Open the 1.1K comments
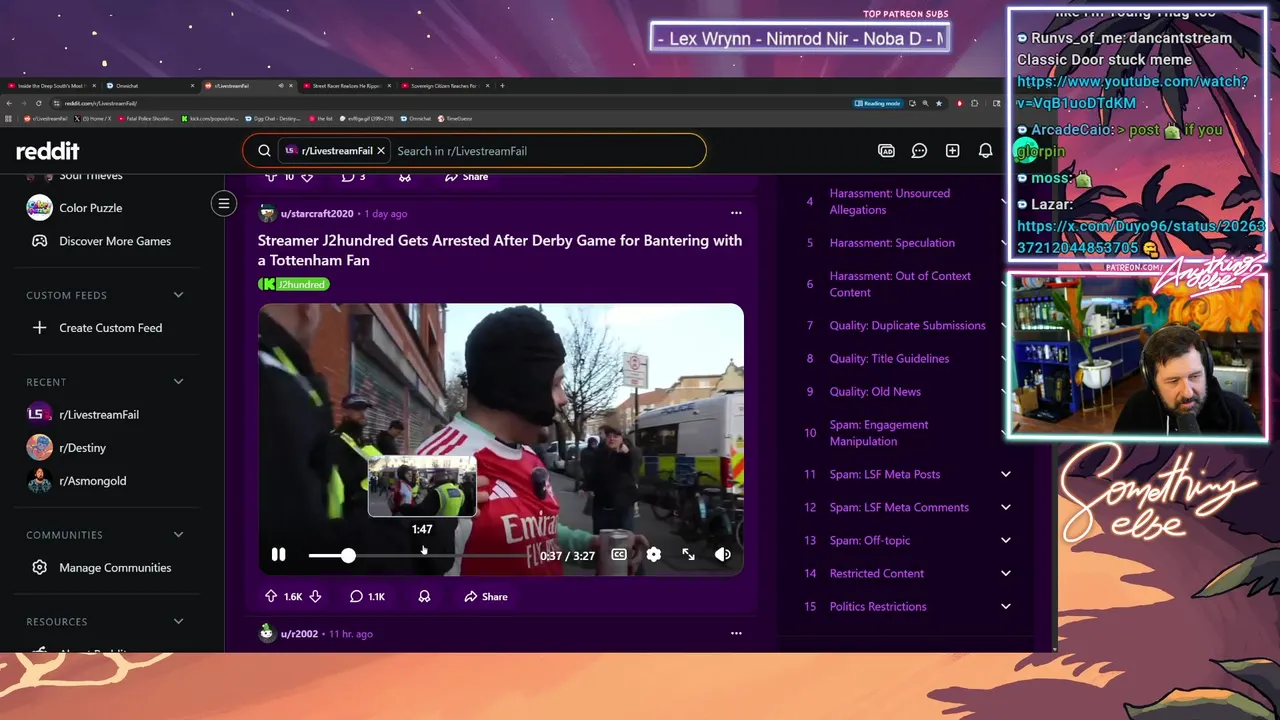This screenshot has width=1280, height=720. pyautogui.click(x=367, y=597)
